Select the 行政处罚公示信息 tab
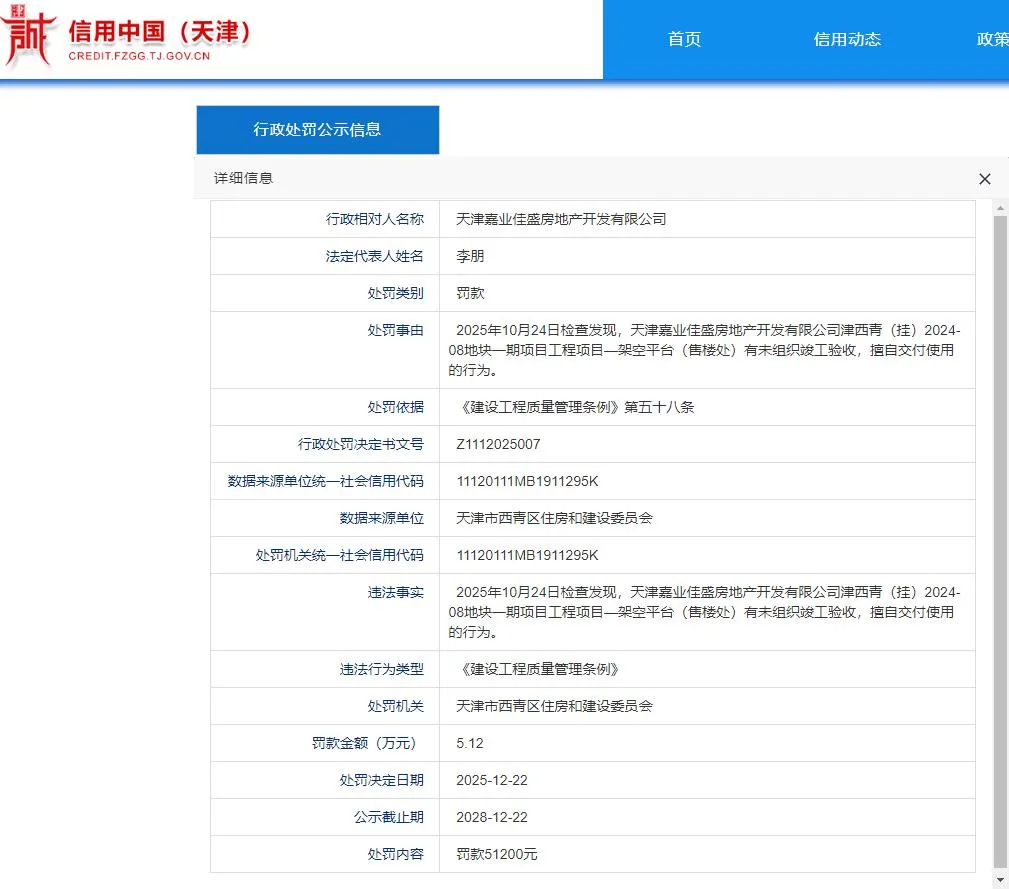Image resolution: width=1009 pixels, height=889 pixels. click(x=317, y=129)
